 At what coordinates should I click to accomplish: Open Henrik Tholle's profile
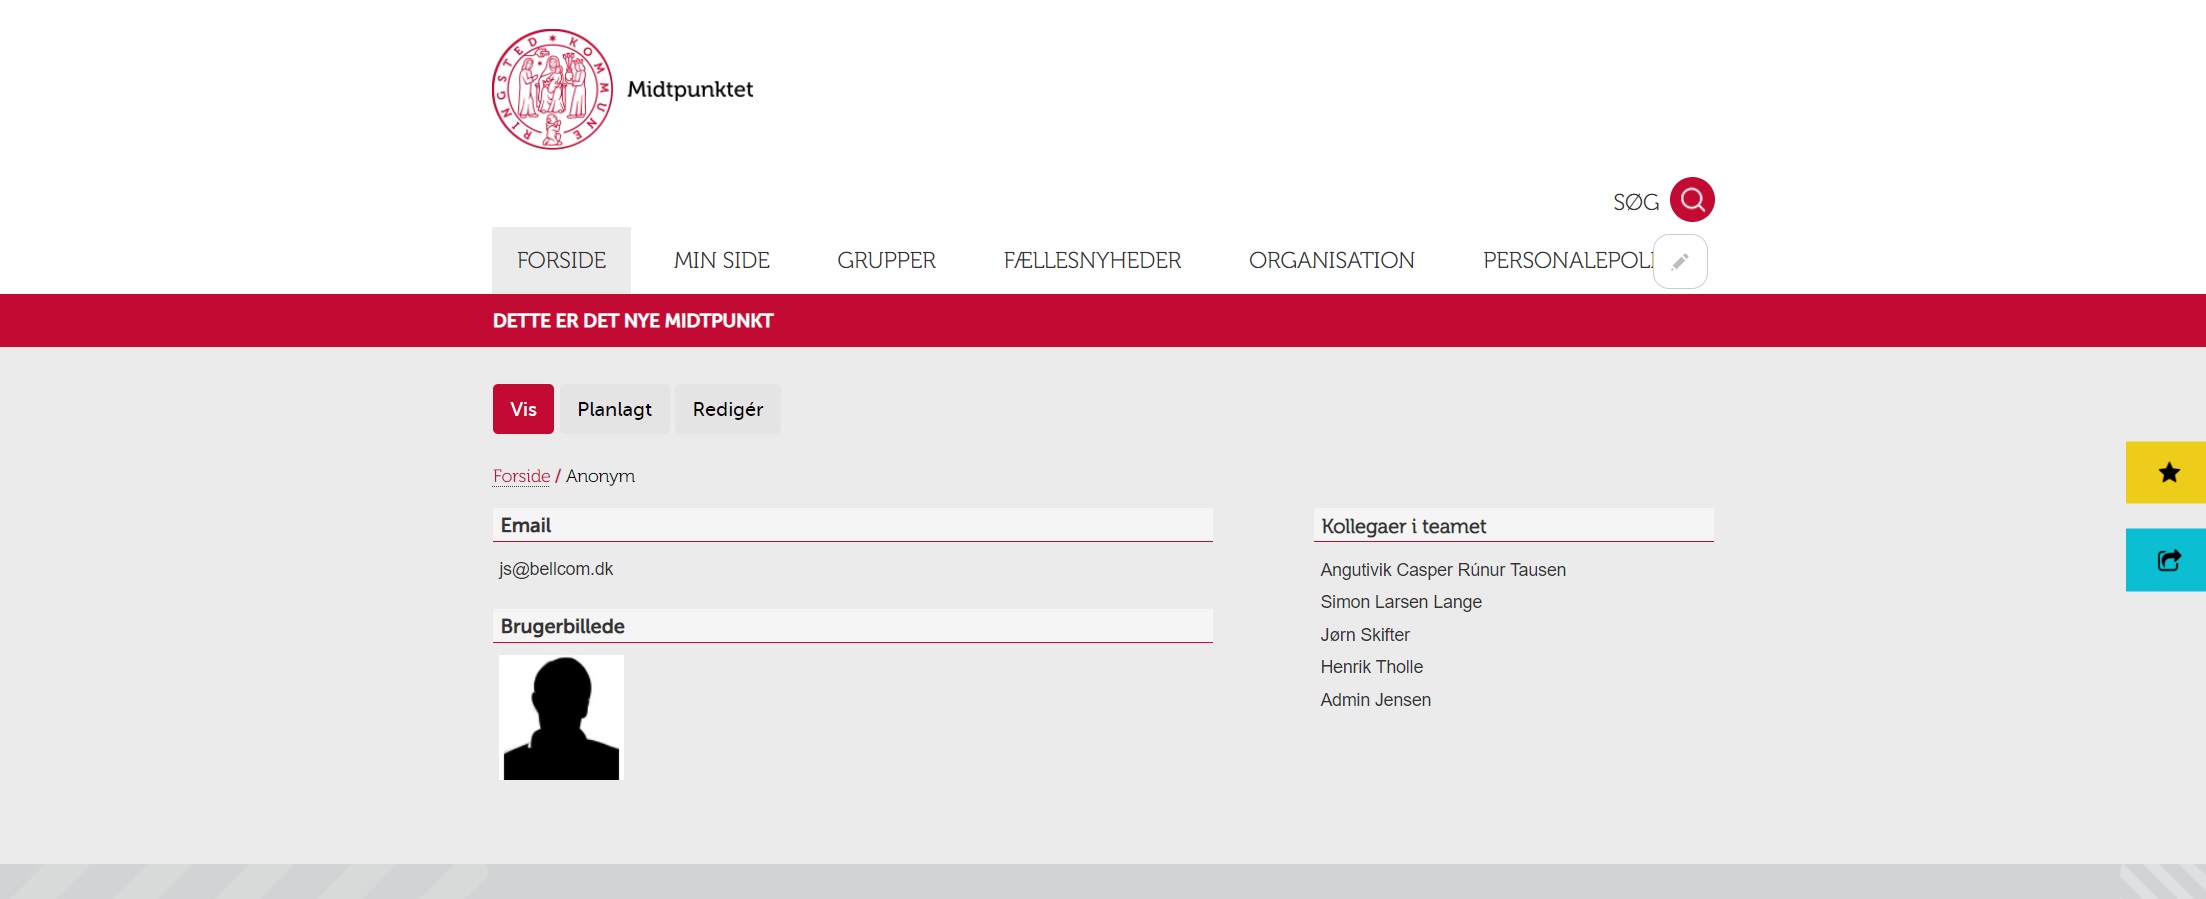(1371, 667)
